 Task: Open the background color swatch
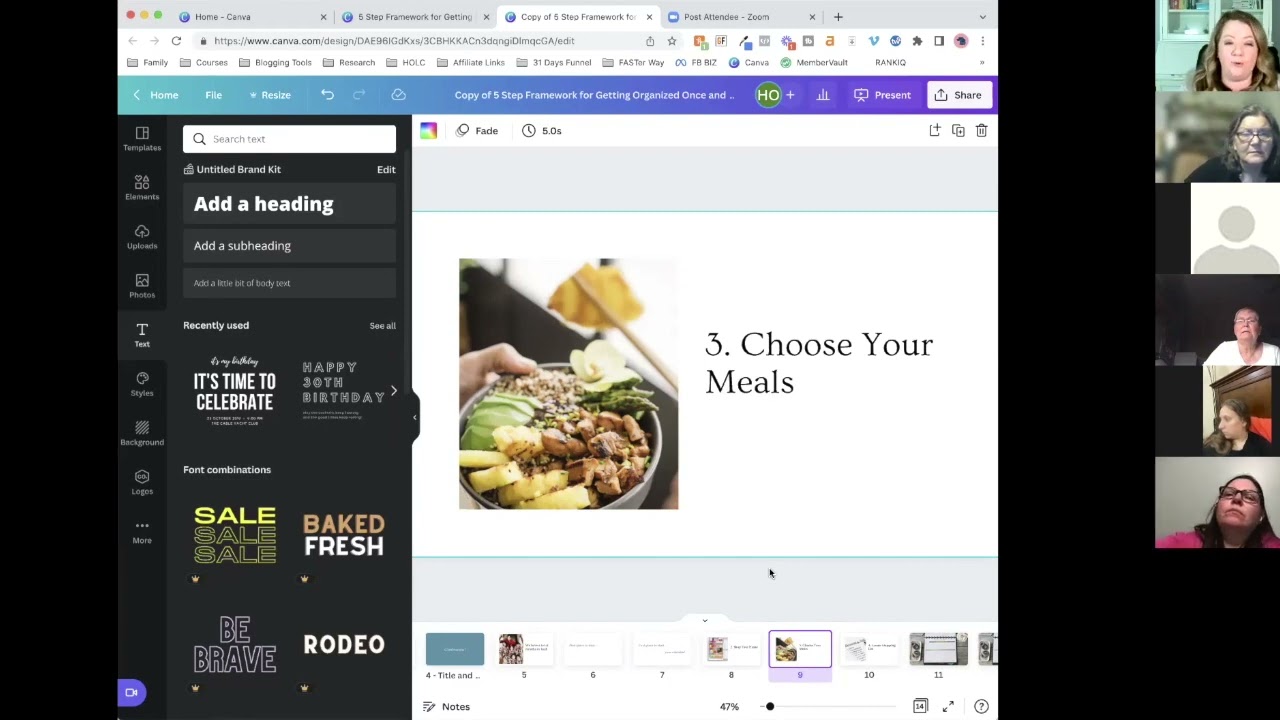(428, 131)
